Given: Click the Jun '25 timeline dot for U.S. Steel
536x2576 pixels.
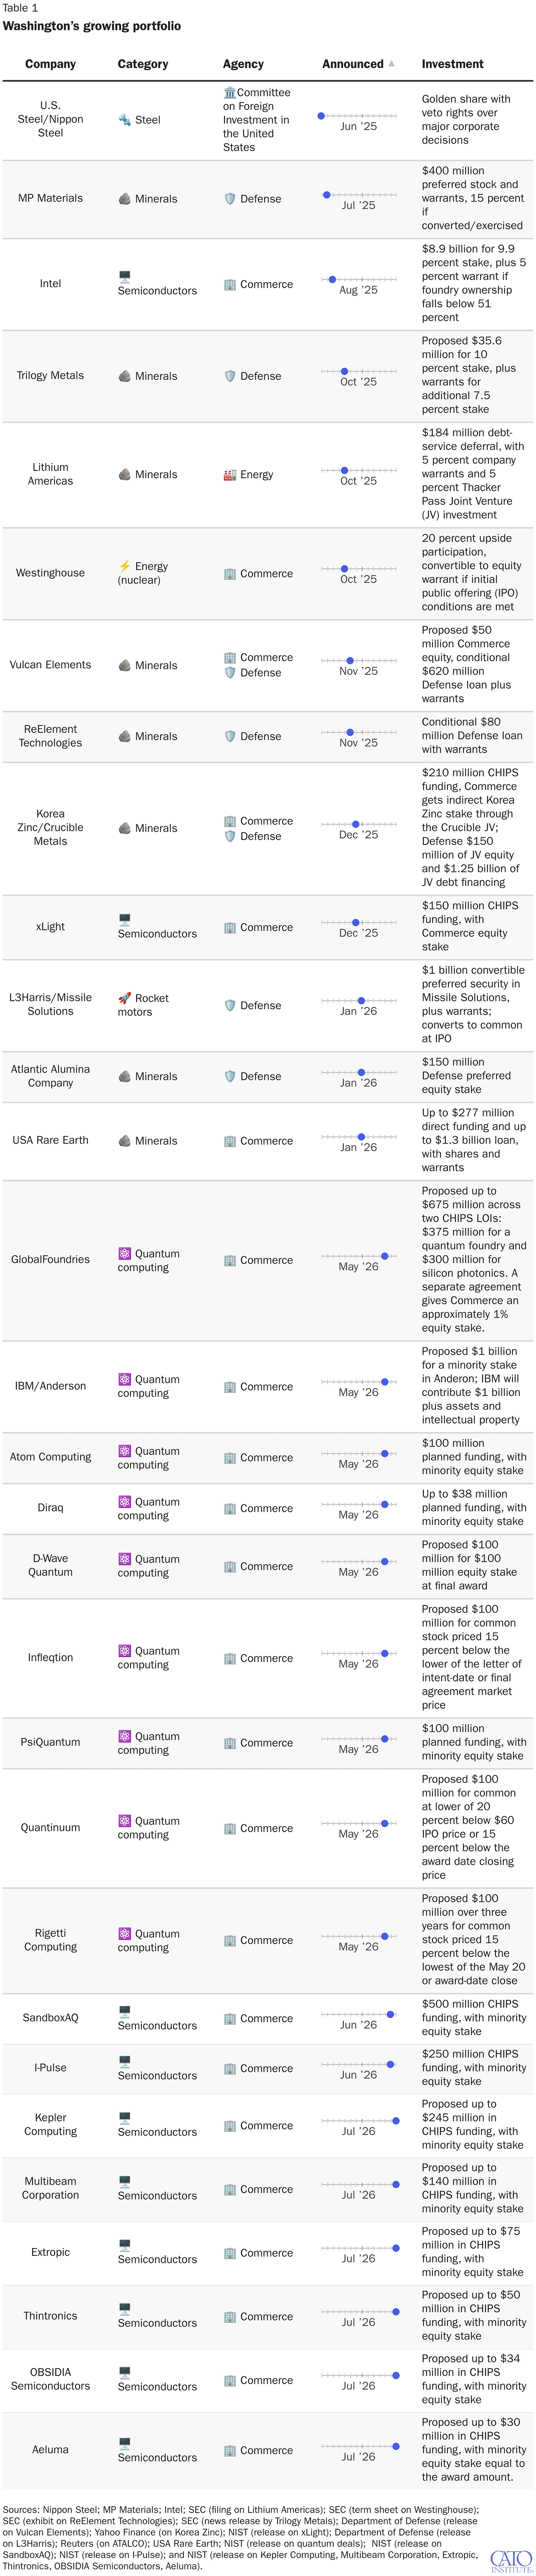Looking at the screenshot, I should 321,116.
